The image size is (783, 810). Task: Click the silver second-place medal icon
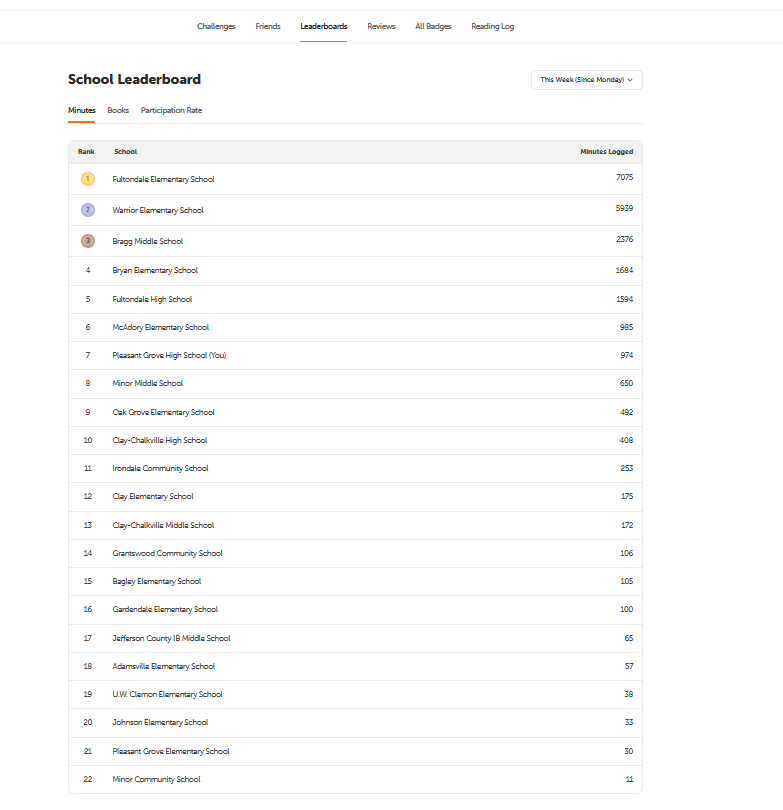click(88, 210)
